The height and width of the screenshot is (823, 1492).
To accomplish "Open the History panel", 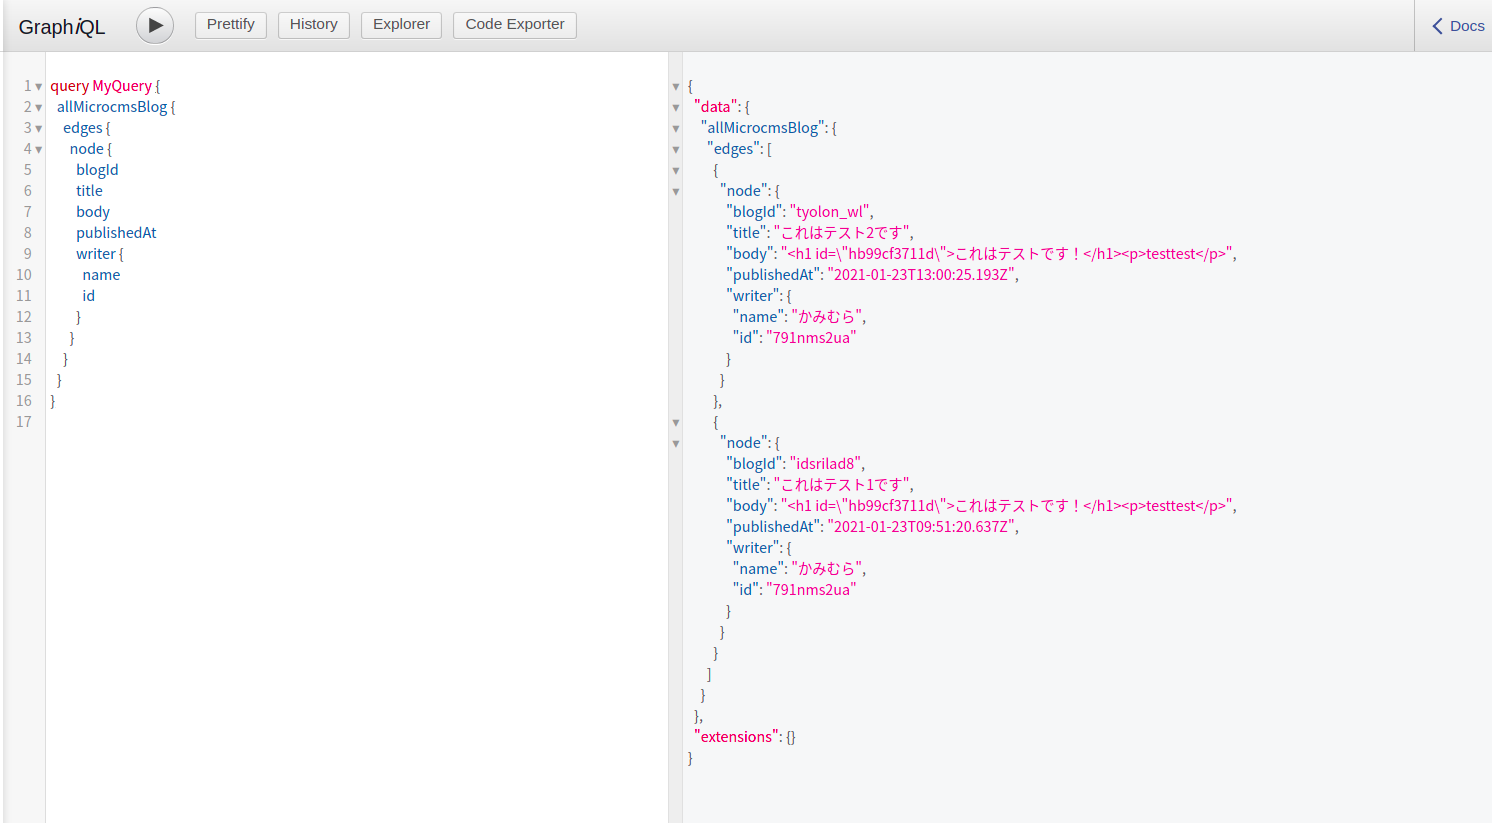I will 313,25.
